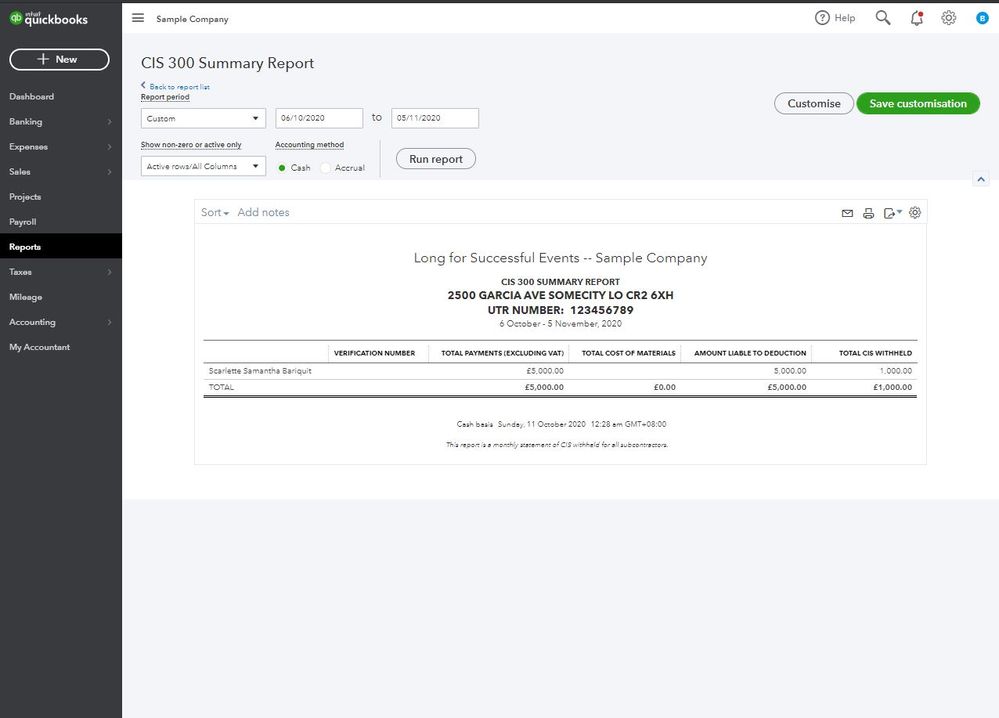The height and width of the screenshot is (718, 999).
Task: Open the Report period Custom dropdown
Action: (203, 118)
